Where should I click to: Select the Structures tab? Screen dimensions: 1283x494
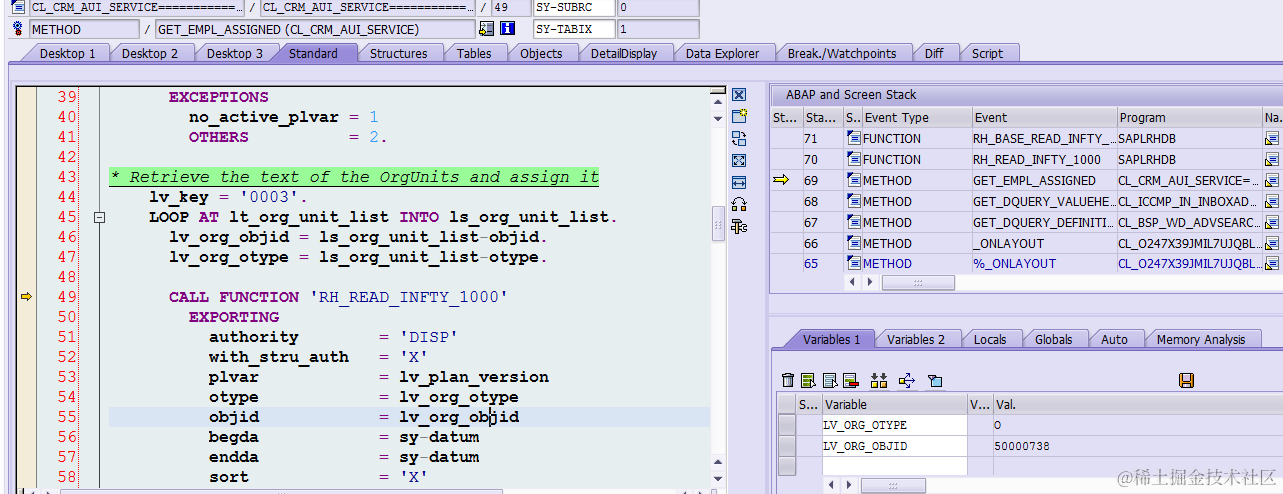click(398, 54)
